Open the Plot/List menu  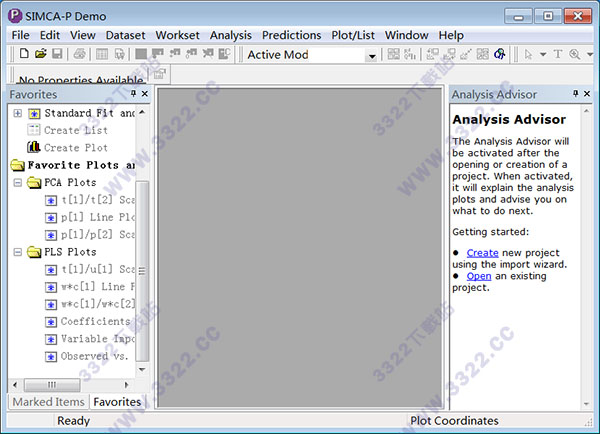click(x=353, y=35)
